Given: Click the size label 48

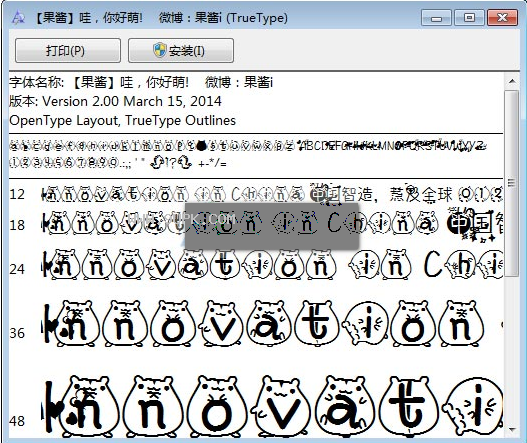Looking at the screenshot, I should (17, 421).
